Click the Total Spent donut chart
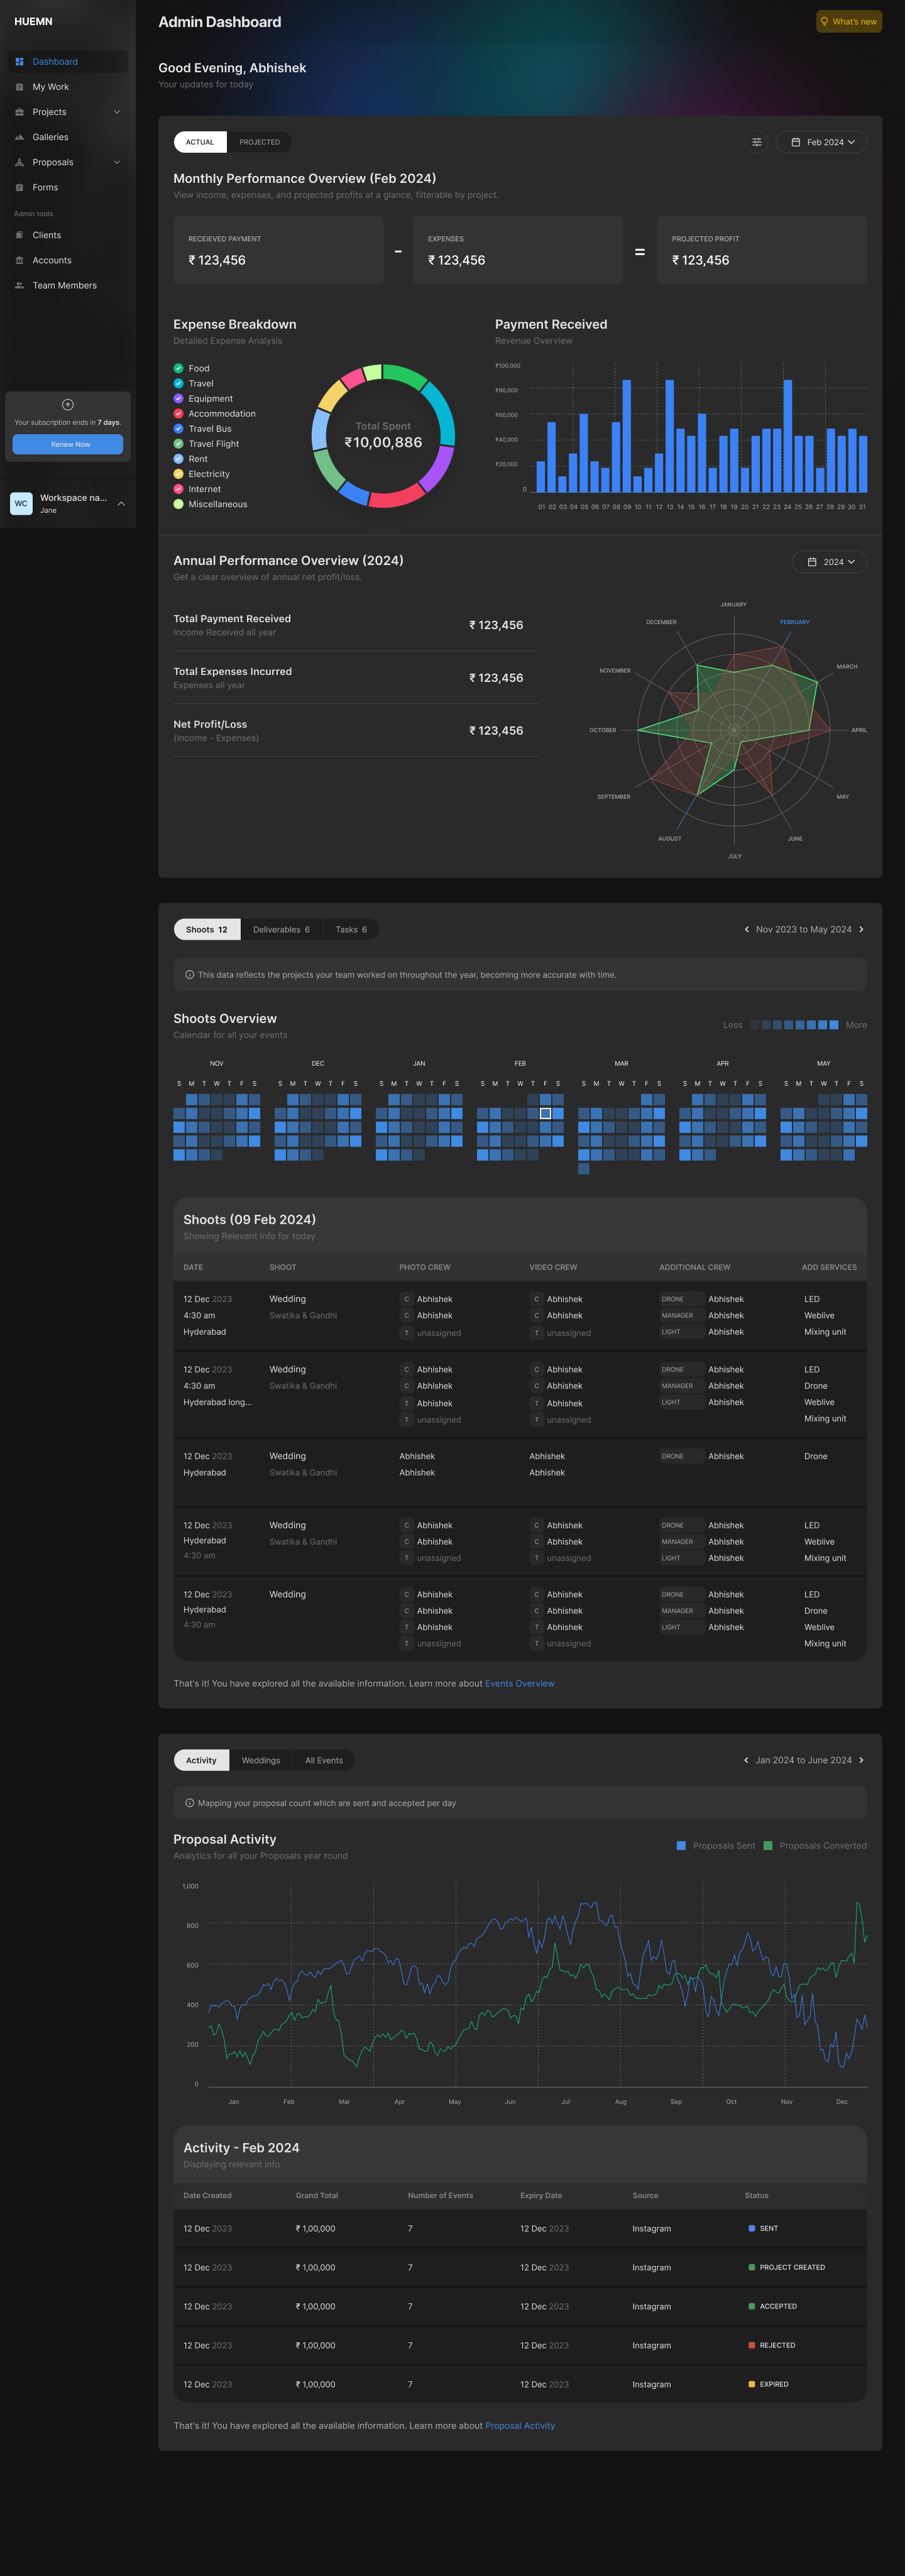Viewport: 905px width, 2576px height. click(383, 435)
